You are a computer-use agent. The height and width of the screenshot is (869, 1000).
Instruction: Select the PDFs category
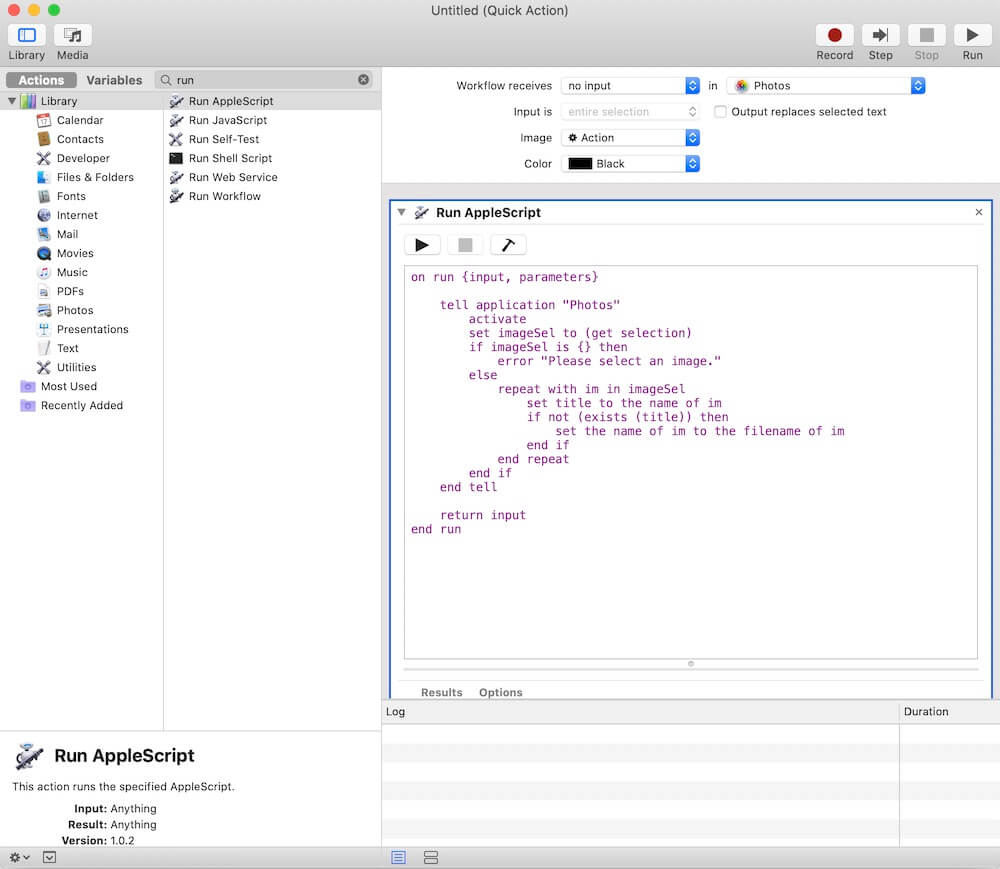coord(70,291)
